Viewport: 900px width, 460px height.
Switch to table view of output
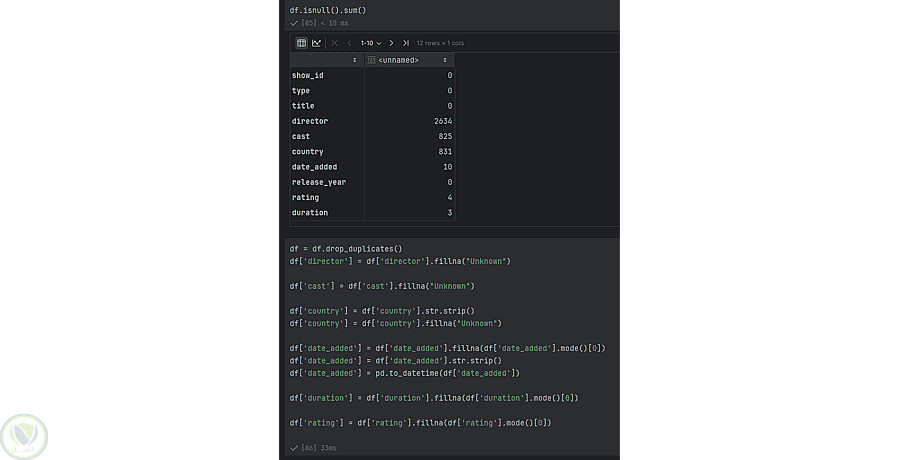pyautogui.click(x=302, y=43)
